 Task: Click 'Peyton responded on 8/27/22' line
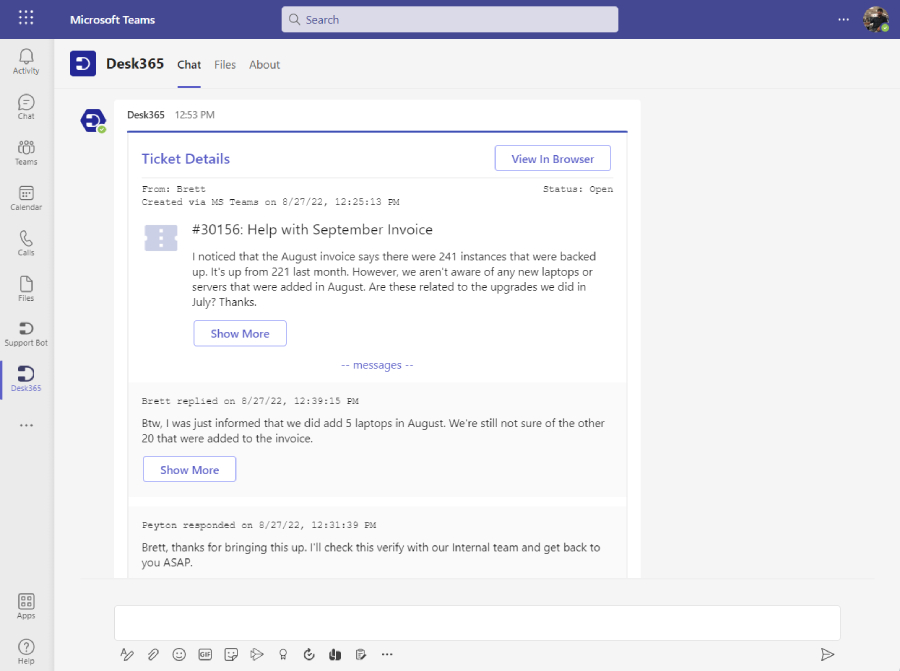(259, 525)
